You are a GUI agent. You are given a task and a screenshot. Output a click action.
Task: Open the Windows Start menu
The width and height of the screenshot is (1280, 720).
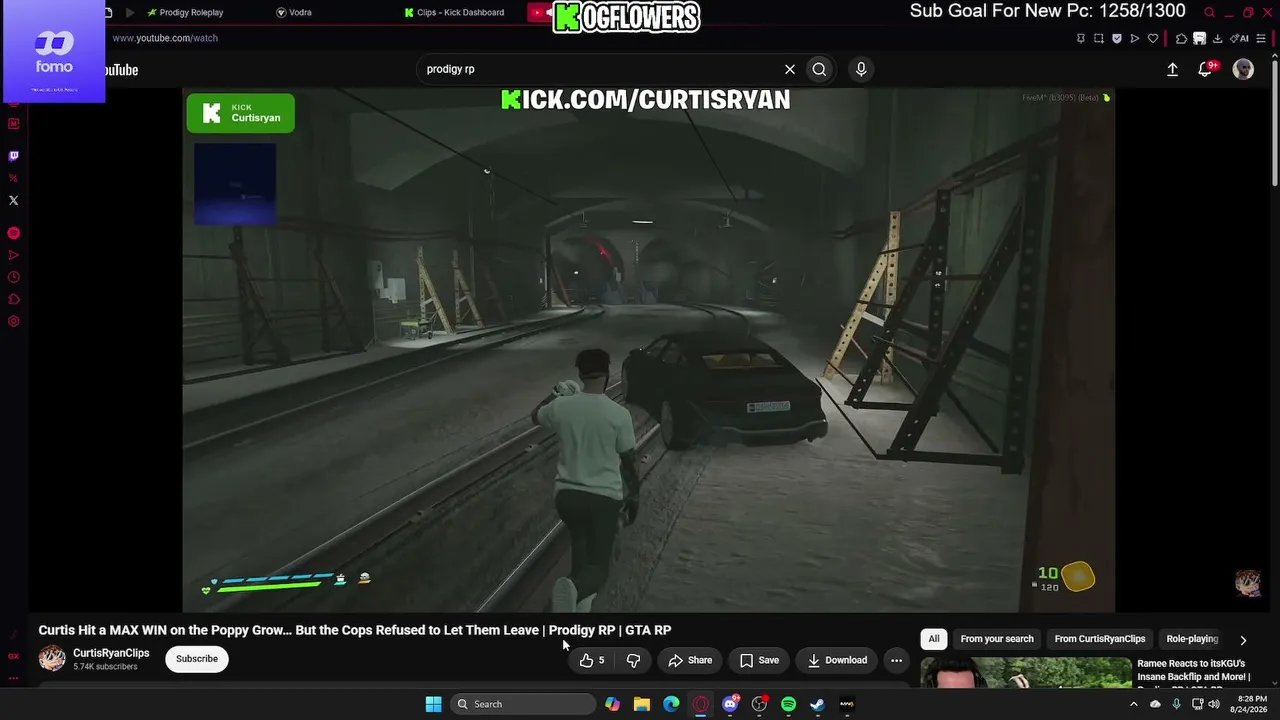pos(433,704)
